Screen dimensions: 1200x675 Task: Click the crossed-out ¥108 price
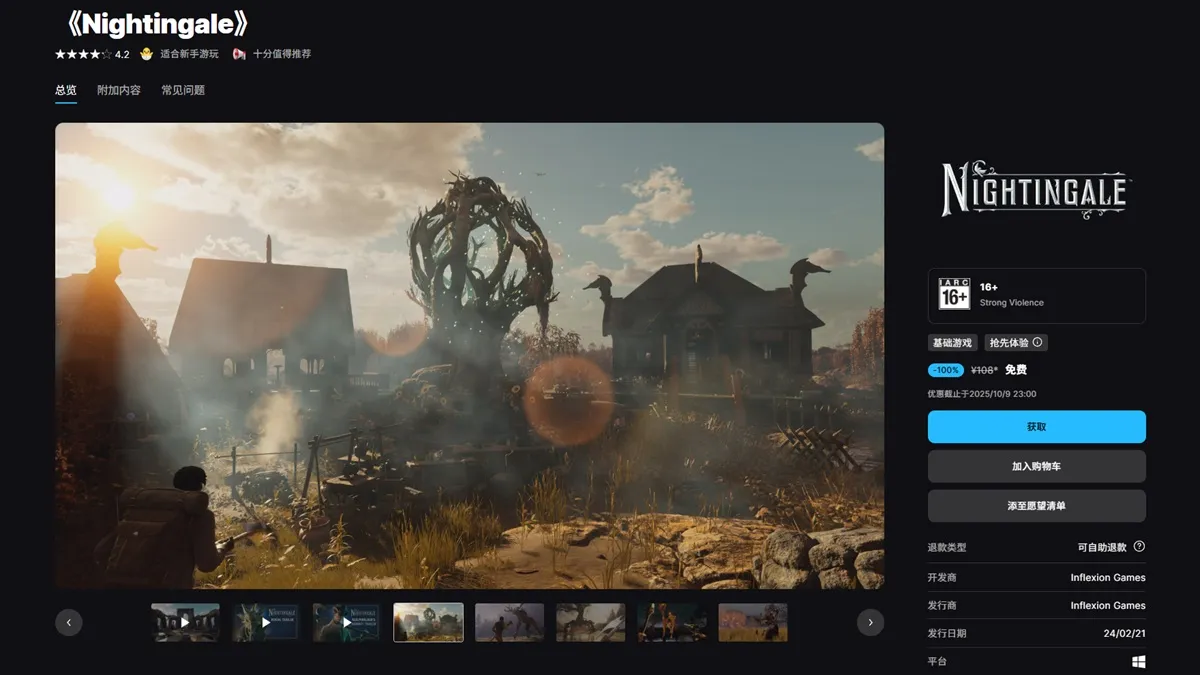984,370
